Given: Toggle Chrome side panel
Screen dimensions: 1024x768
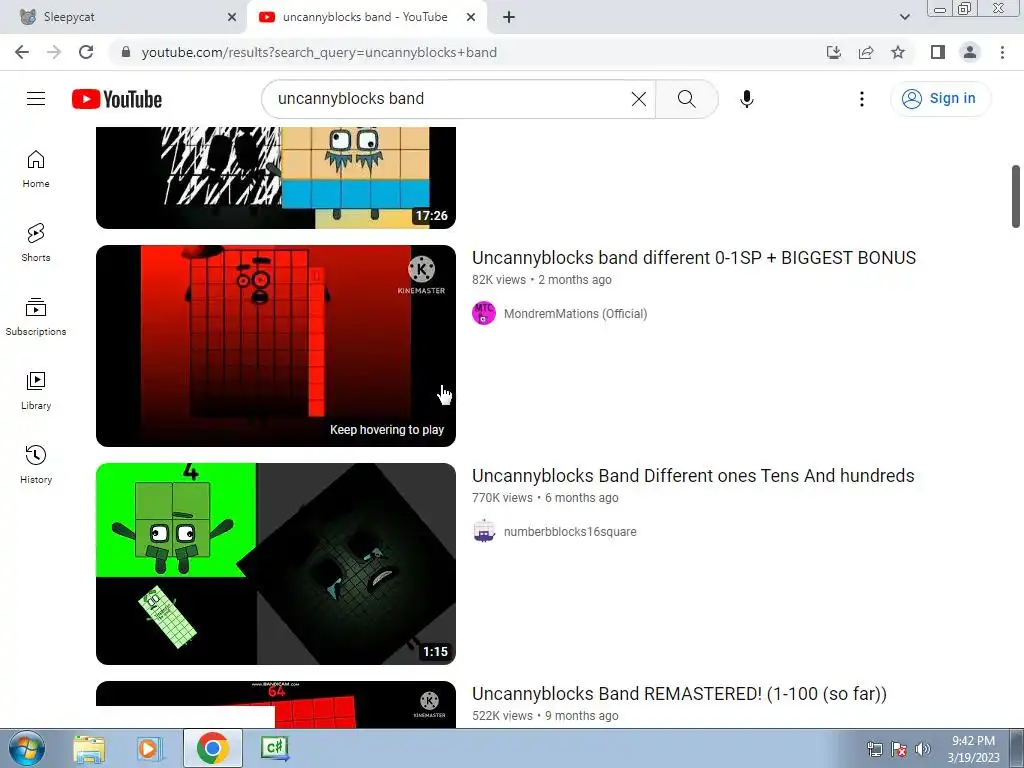Looking at the screenshot, I should click(938, 52).
